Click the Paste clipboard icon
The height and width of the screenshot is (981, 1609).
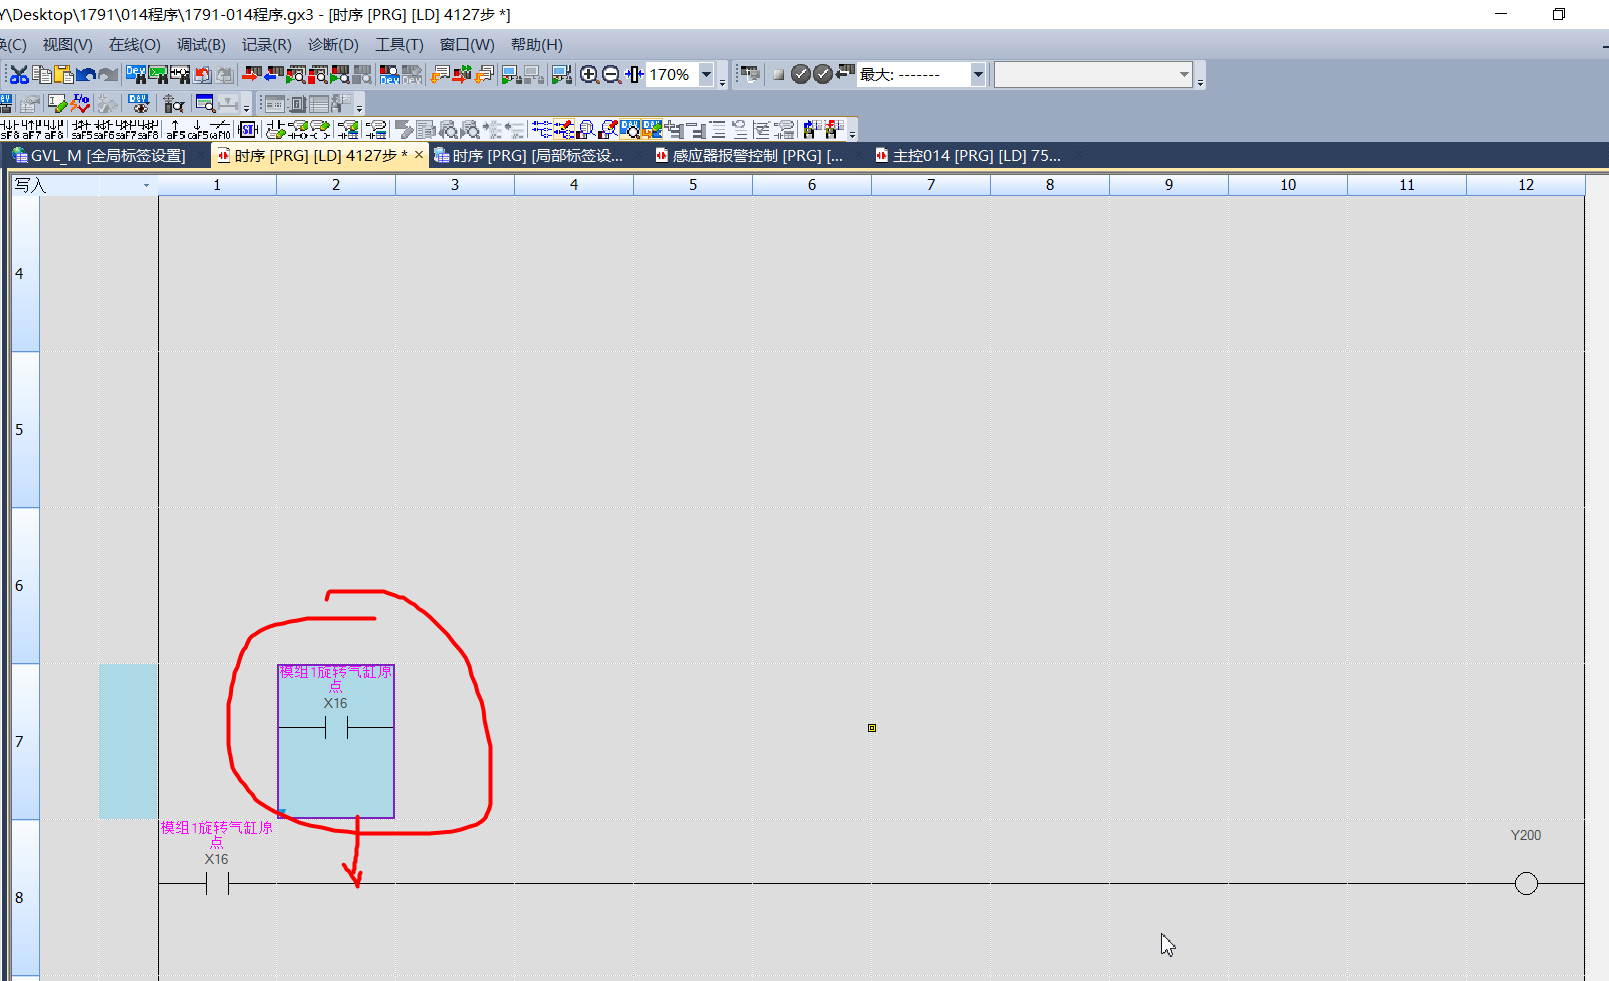pyautogui.click(x=64, y=75)
